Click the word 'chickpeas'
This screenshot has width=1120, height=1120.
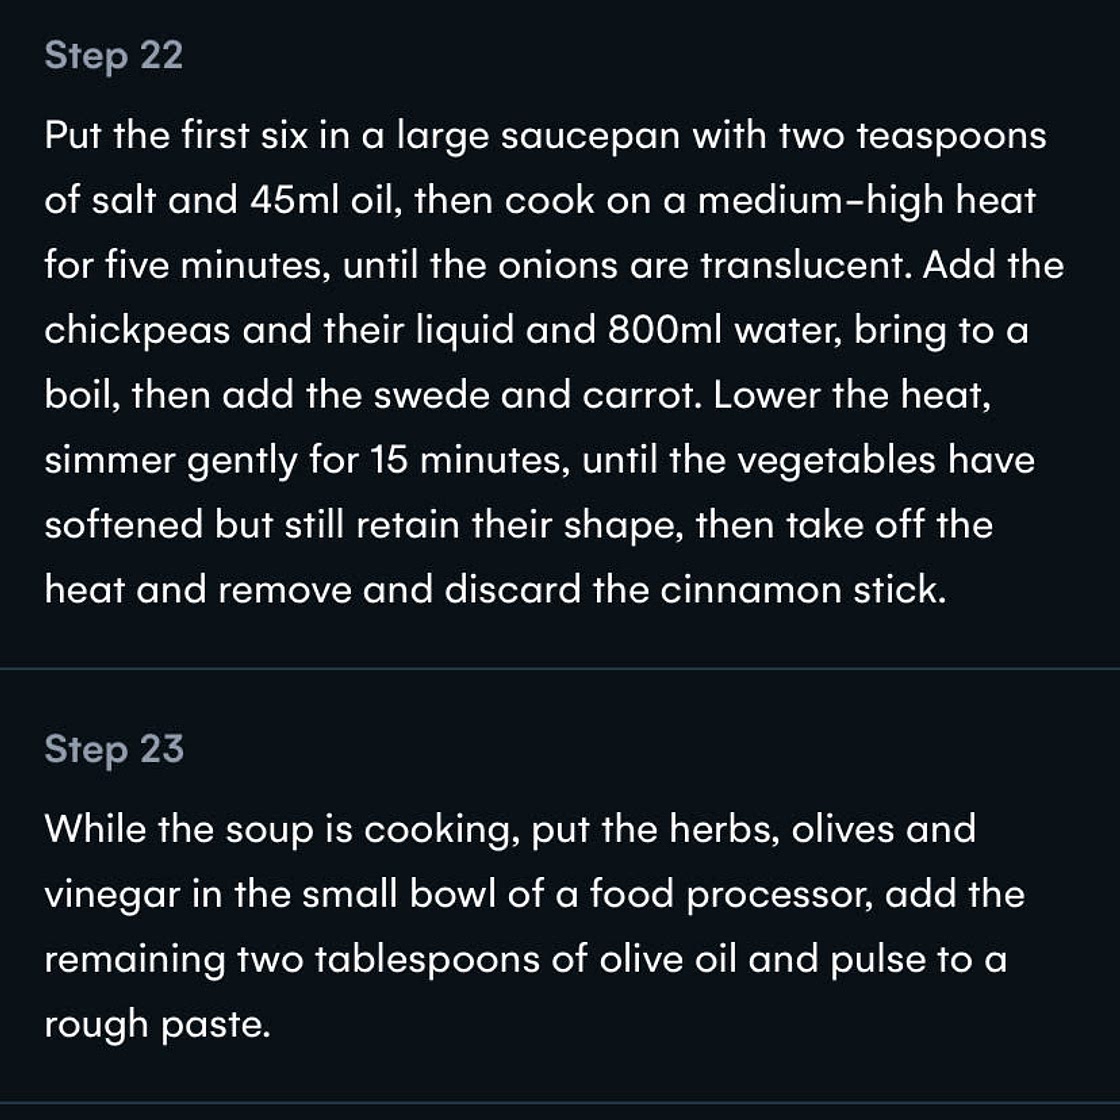click(x=137, y=331)
